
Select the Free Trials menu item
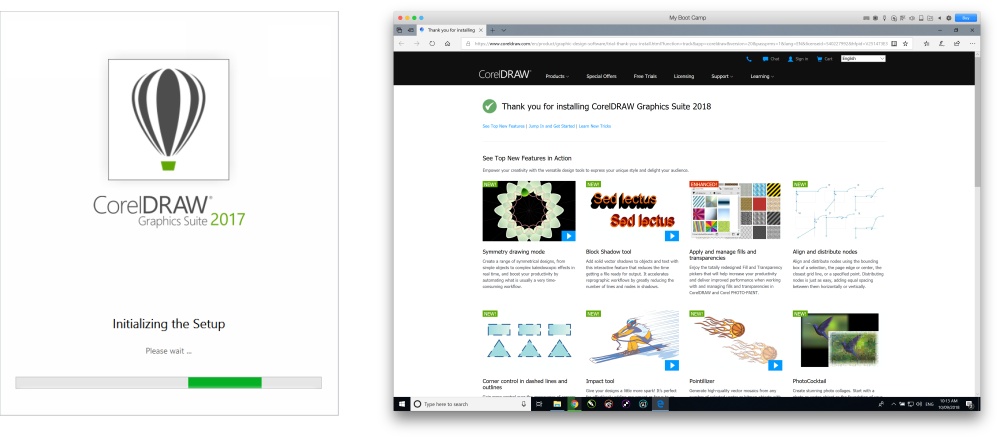[645, 76]
